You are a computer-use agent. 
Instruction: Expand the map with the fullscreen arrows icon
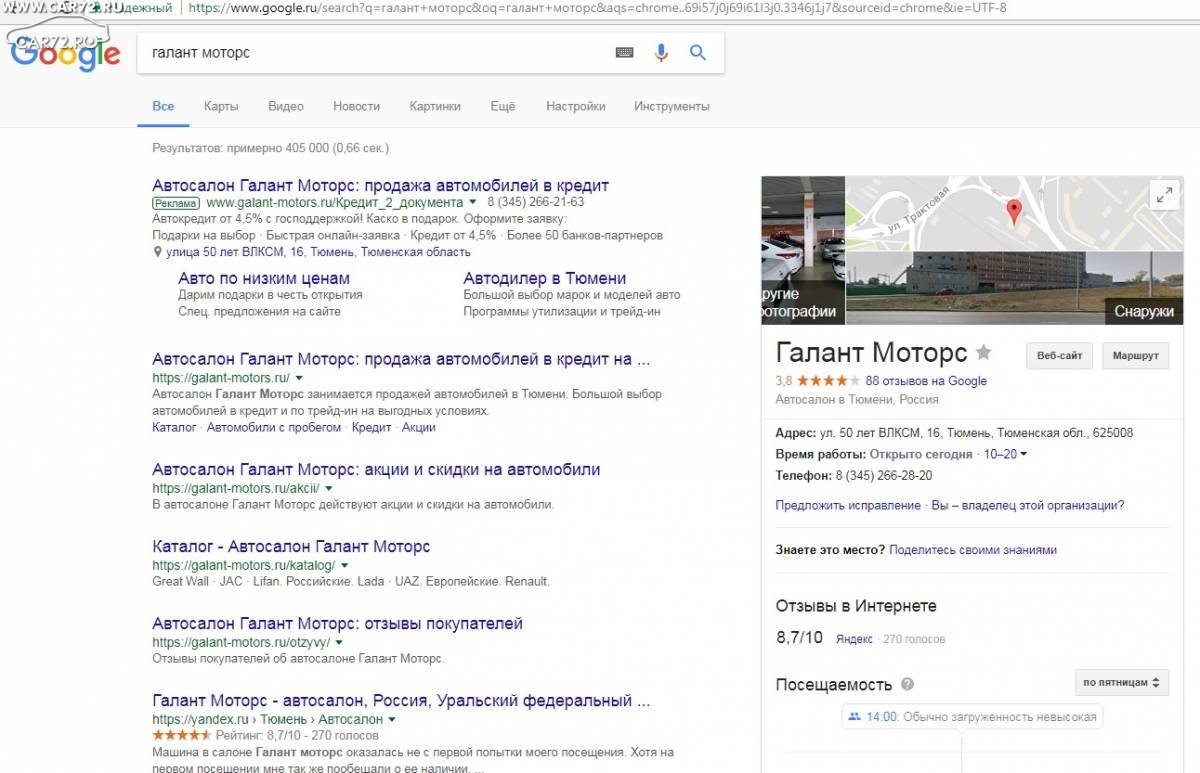pyautogui.click(x=1164, y=196)
